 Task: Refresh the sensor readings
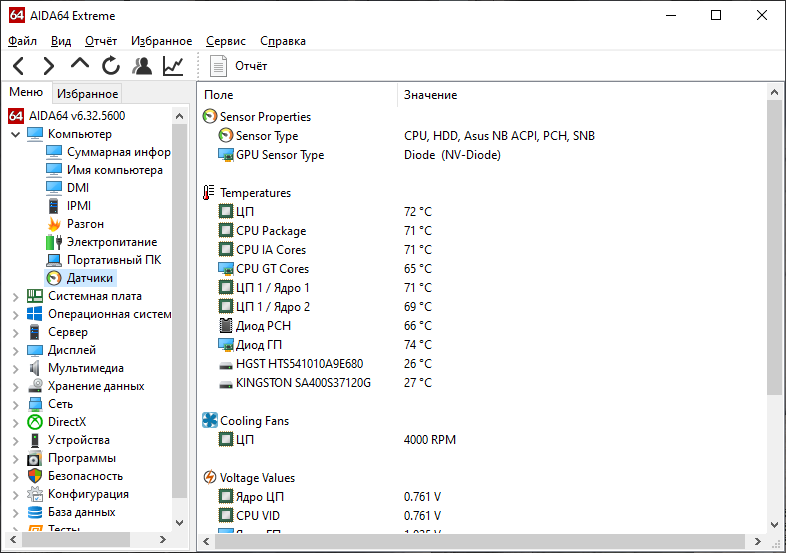tap(111, 66)
